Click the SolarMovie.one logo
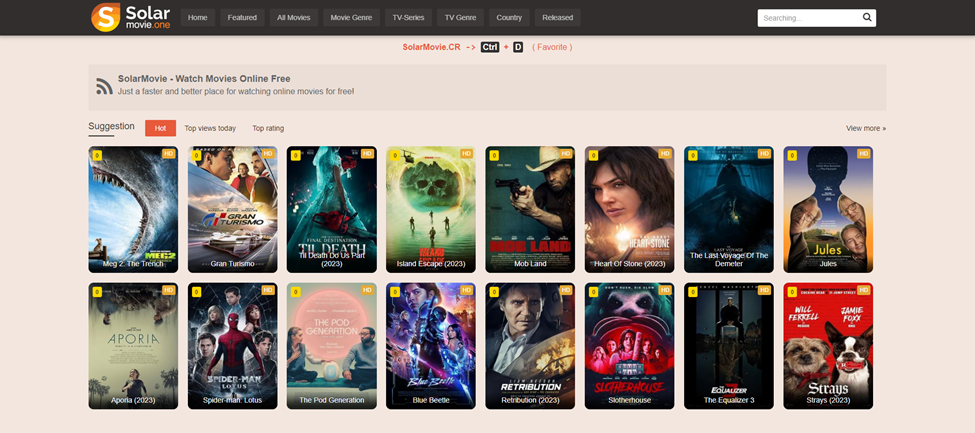The image size is (975, 433). click(x=131, y=17)
